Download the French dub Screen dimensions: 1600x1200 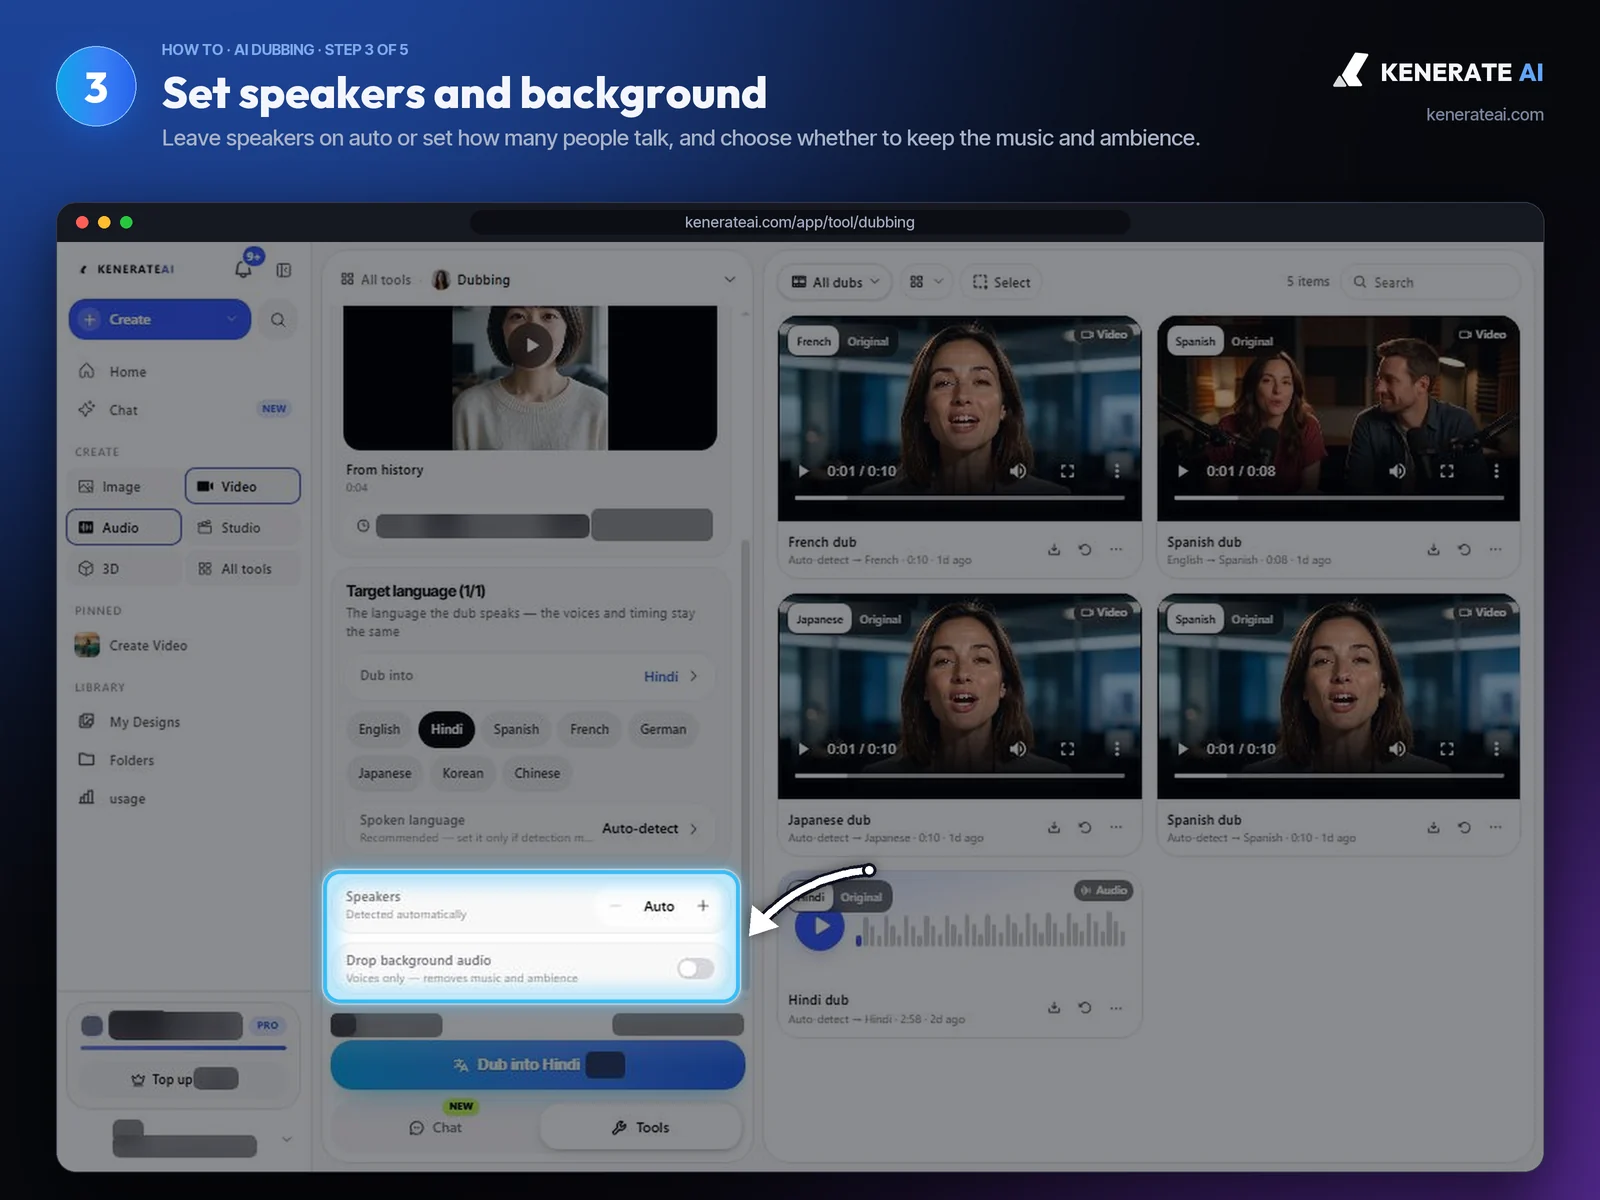1054,549
